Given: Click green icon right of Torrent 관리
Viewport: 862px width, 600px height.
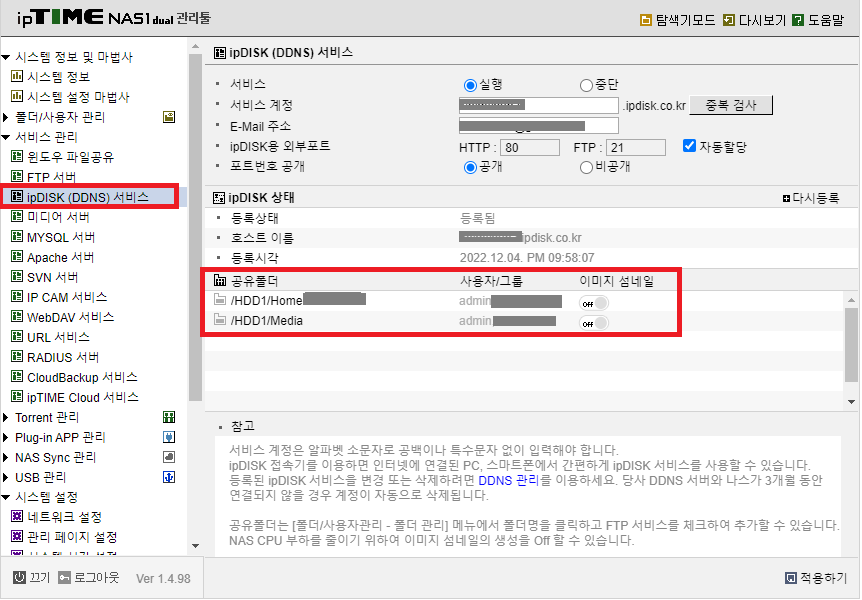Looking at the screenshot, I should (169, 417).
